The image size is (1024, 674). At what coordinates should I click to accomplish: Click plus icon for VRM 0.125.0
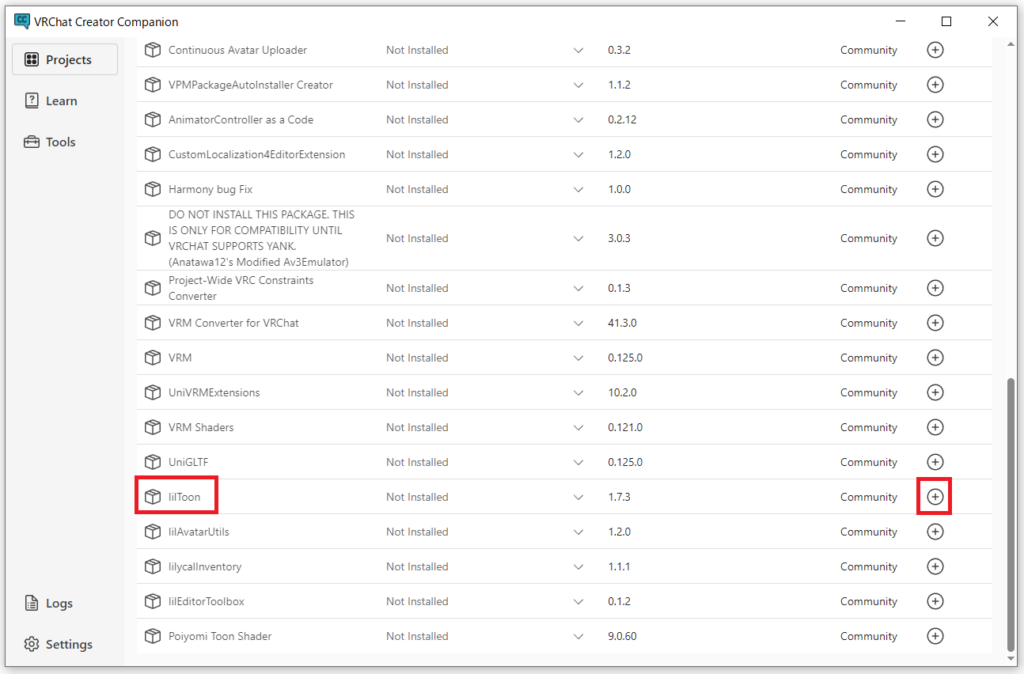point(935,358)
